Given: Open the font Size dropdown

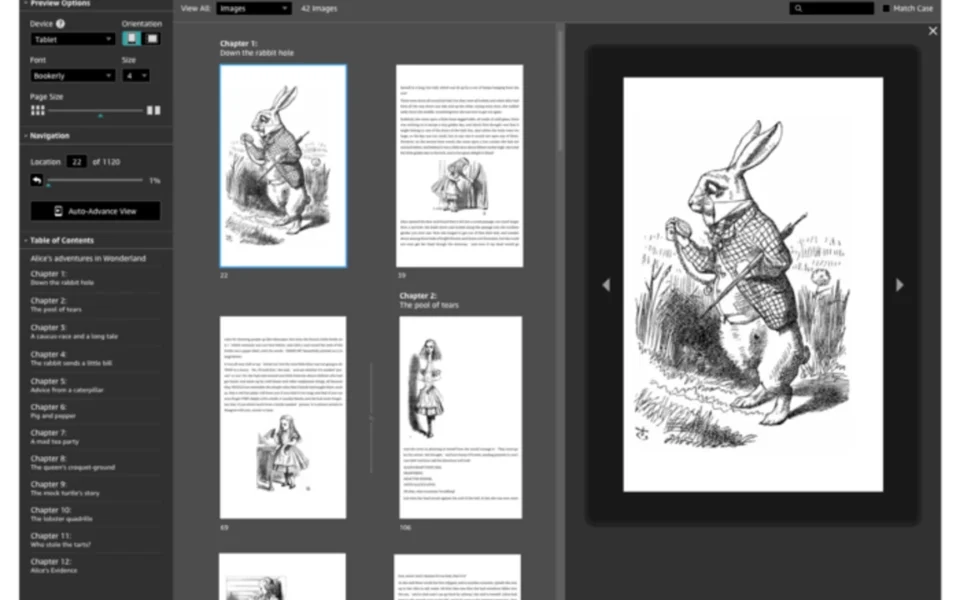Looking at the screenshot, I should [136, 76].
